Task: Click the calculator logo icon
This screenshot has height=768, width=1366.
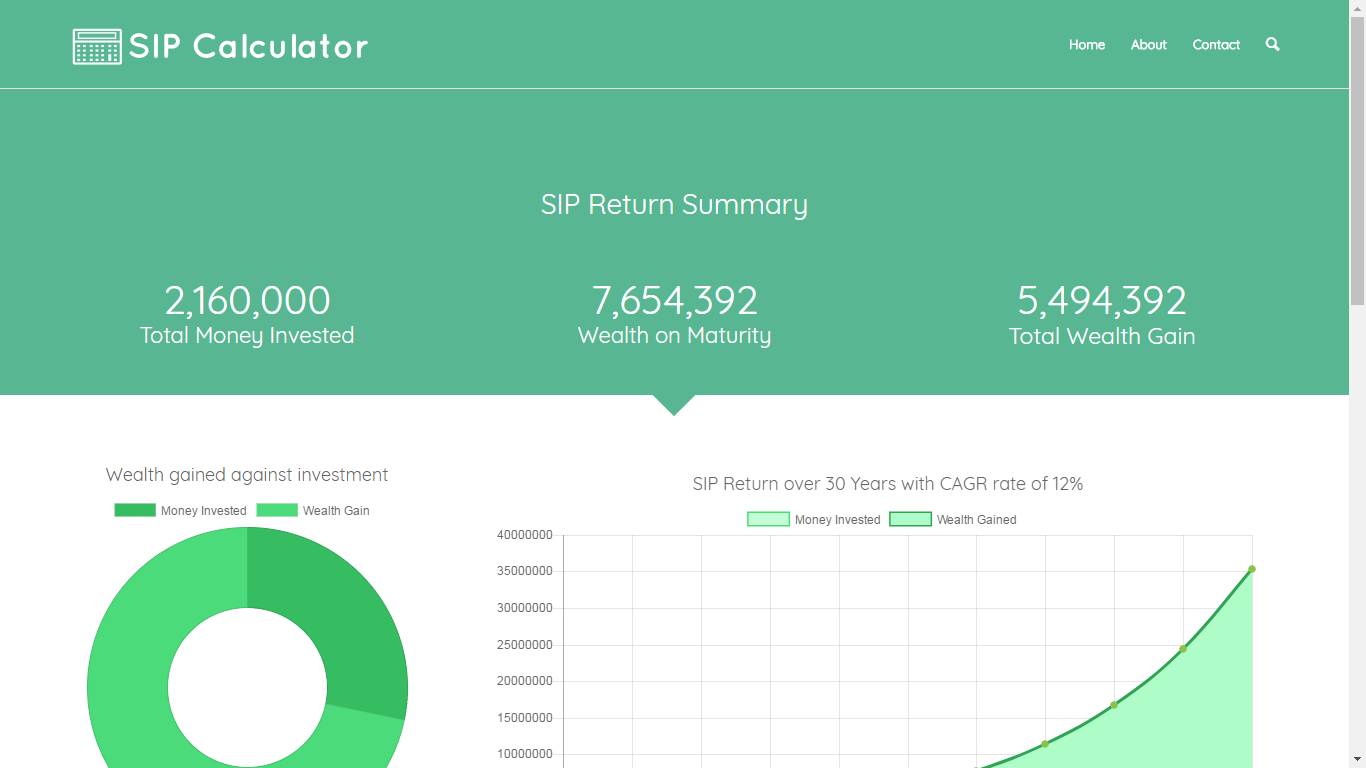Action: coord(97,46)
